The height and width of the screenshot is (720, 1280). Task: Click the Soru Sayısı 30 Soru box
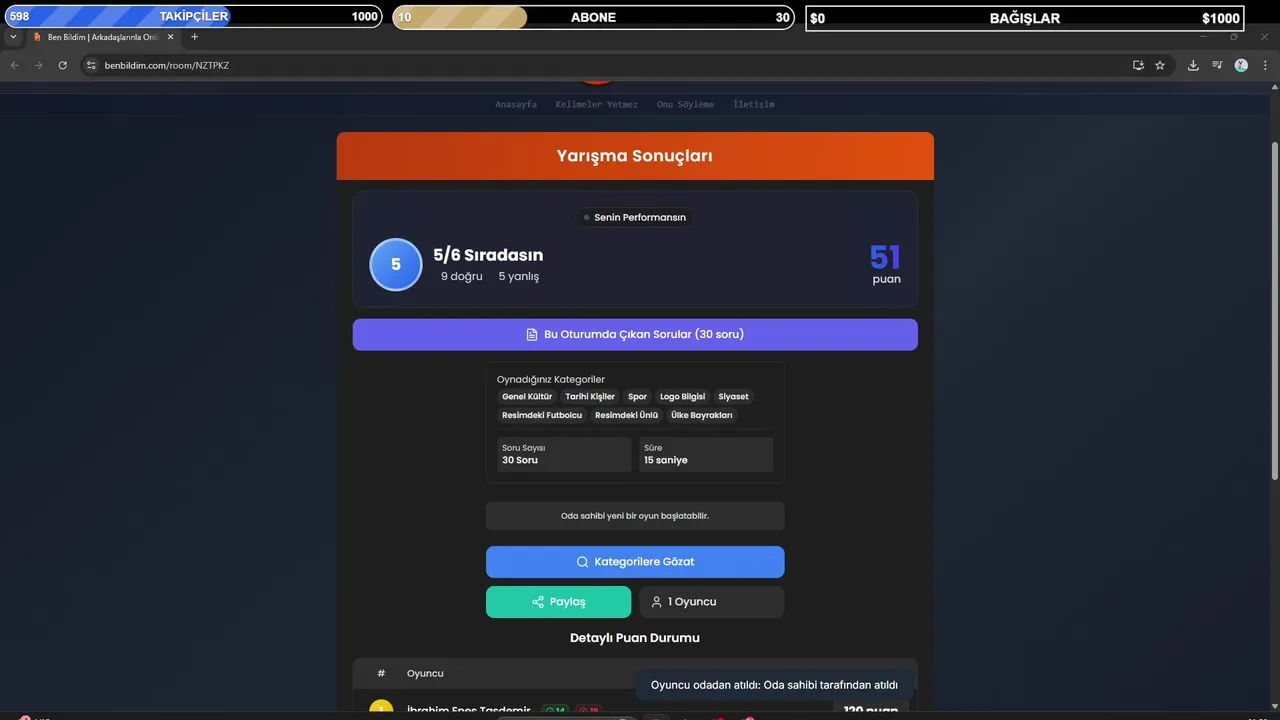pyautogui.click(x=564, y=454)
